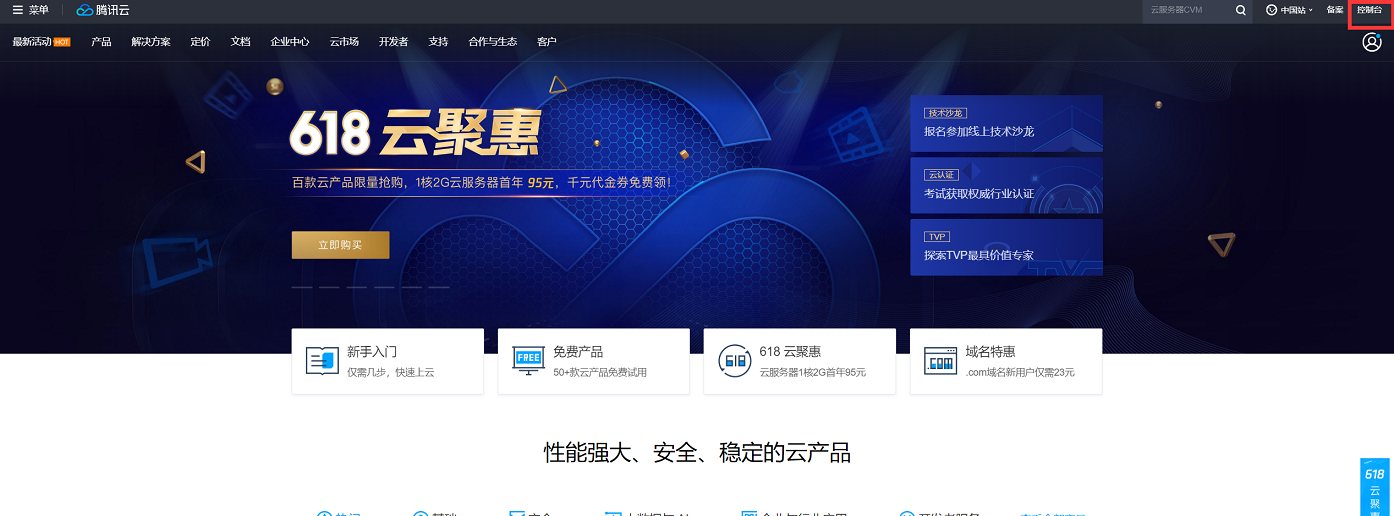Click the heading 性能强大、安全、稳定的云产品
The width and height of the screenshot is (1394, 516).
[697, 453]
